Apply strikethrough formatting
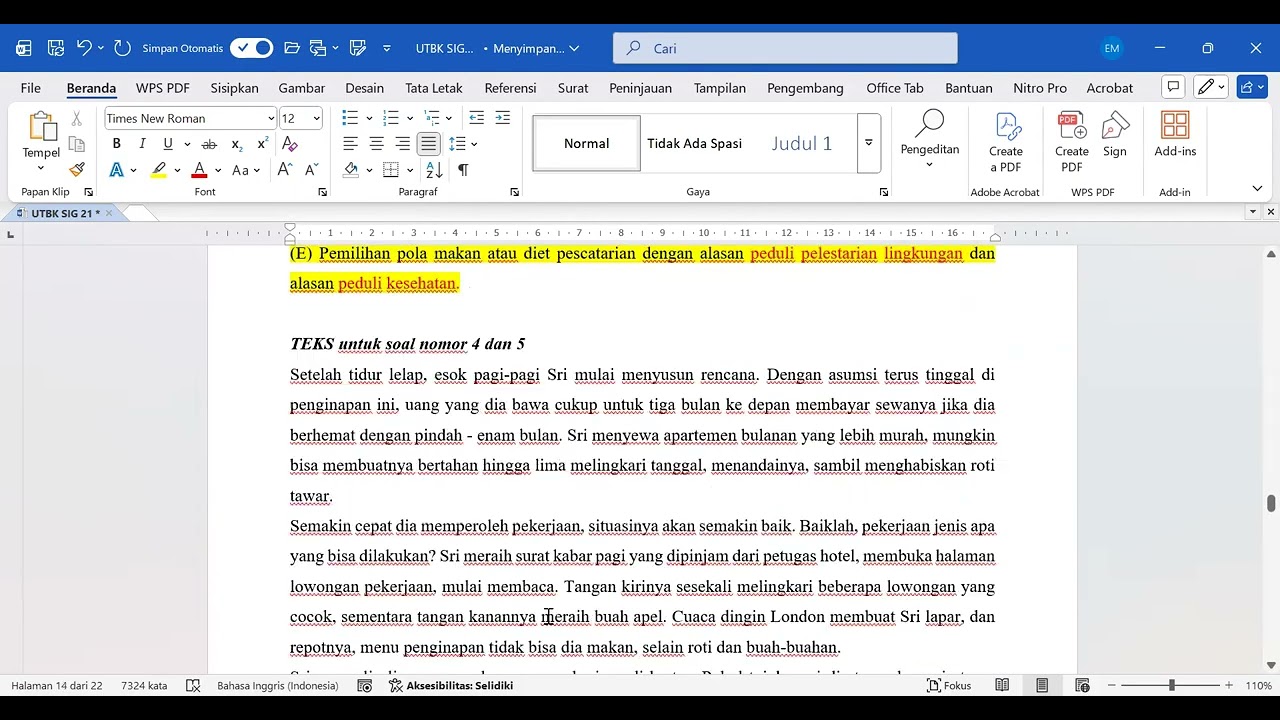This screenshot has height=720, width=1280. point(209,144)
